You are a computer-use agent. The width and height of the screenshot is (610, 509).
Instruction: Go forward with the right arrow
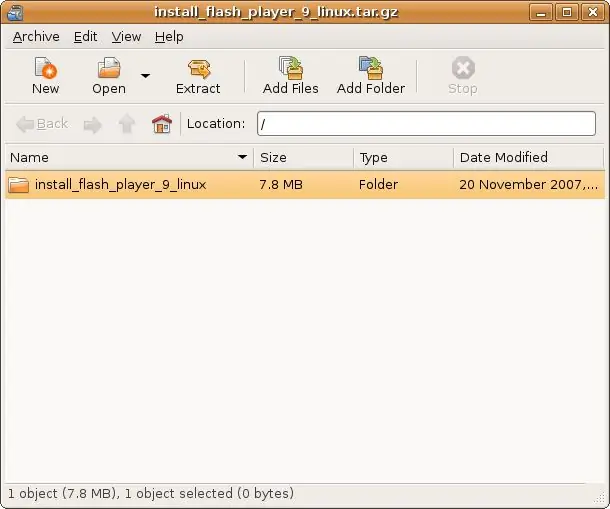[93, 125]
